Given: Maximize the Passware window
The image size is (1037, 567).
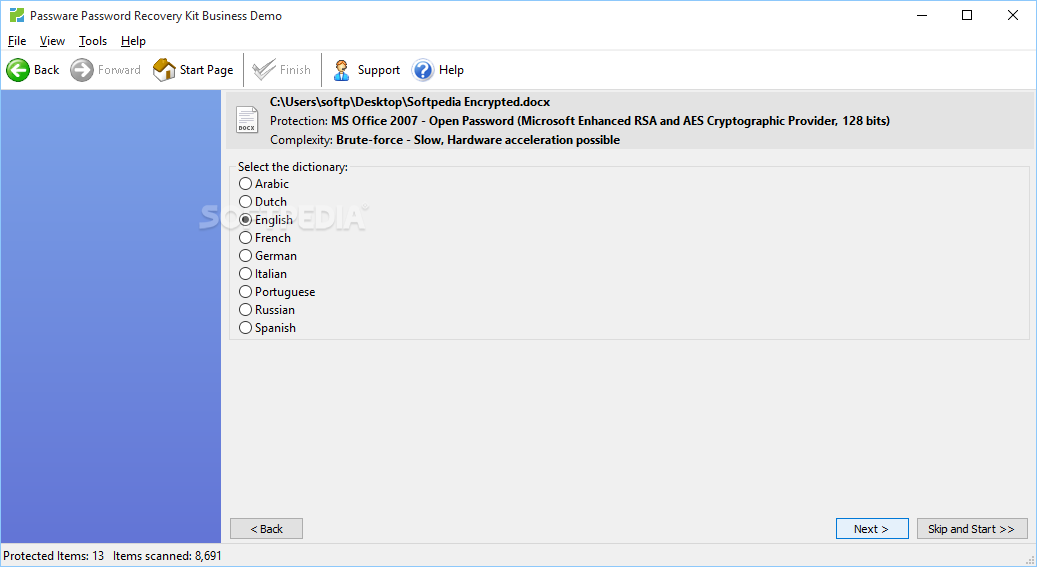Looking at the screenshot, I should 967,15.
